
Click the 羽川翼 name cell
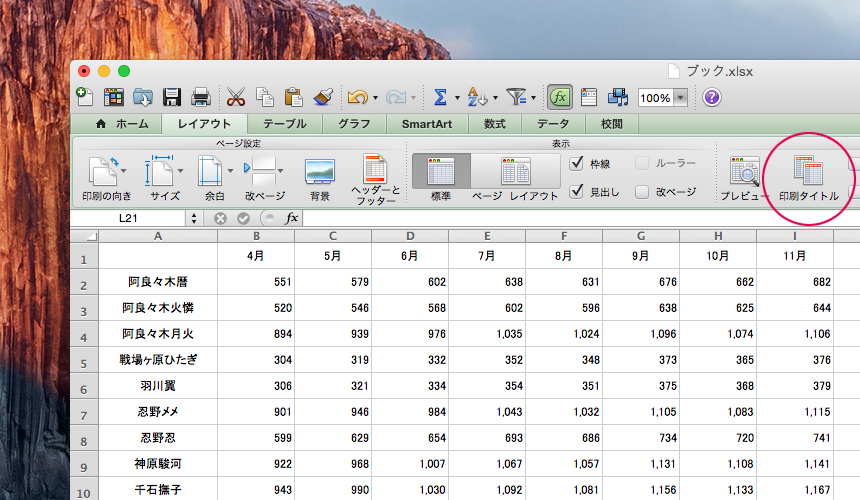point(158,386)
